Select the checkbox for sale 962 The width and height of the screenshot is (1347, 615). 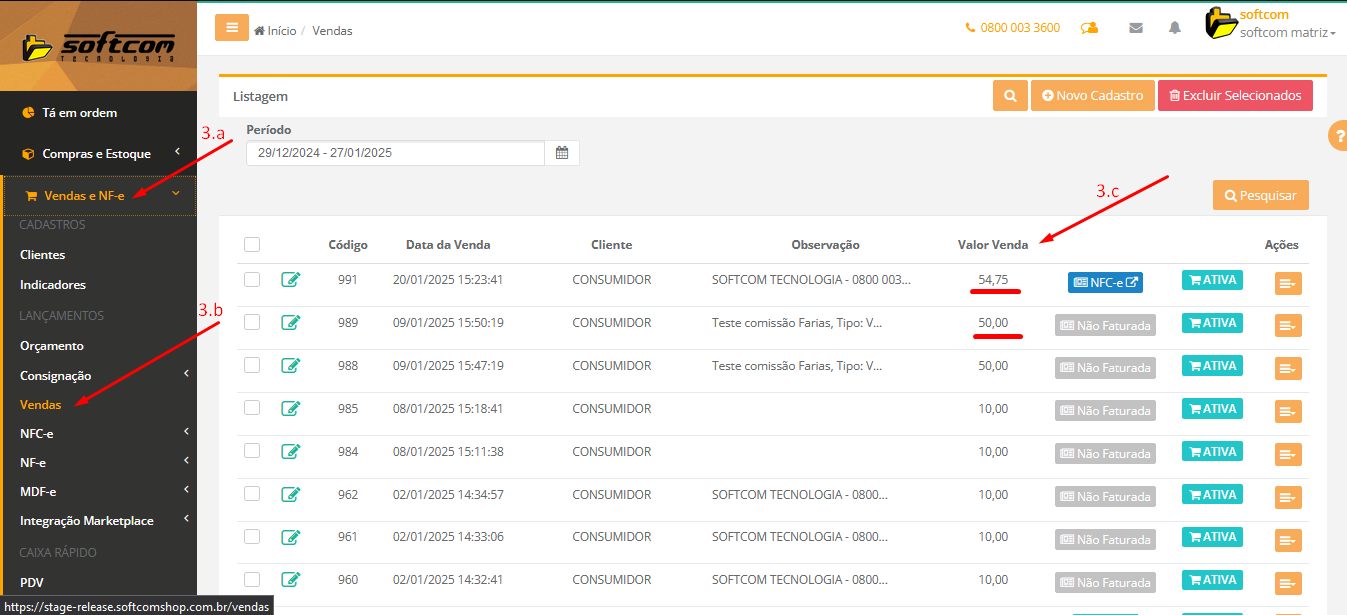point(252,494)
